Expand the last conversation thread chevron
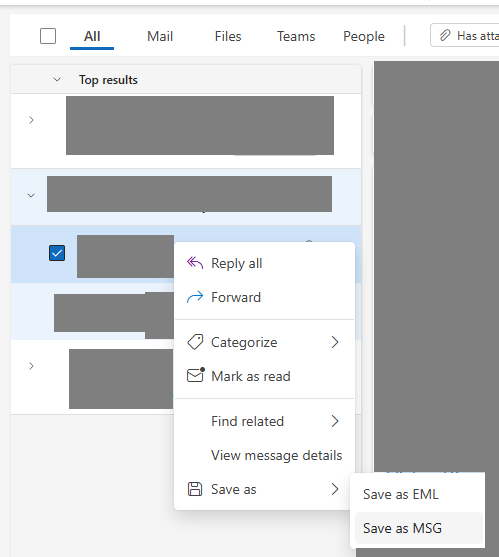 (31, 366)
